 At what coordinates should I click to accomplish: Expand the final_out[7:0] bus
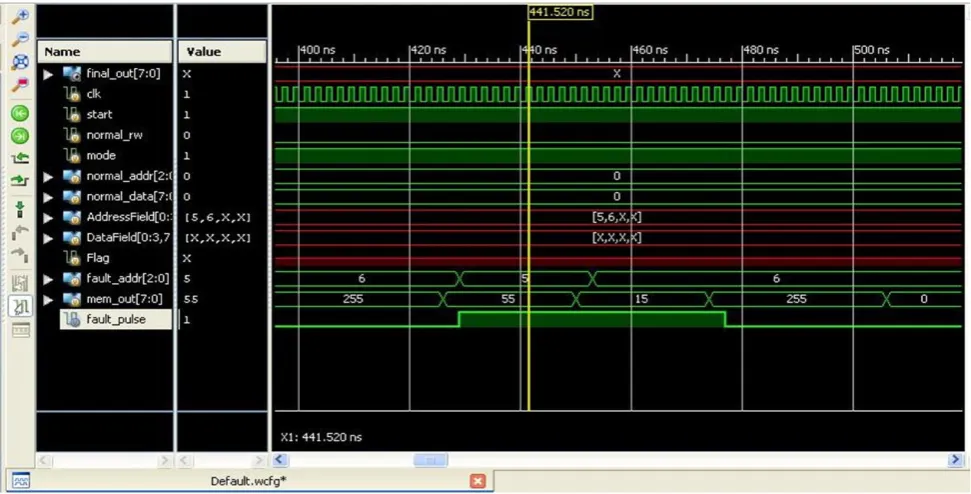(x=48, y=74)
